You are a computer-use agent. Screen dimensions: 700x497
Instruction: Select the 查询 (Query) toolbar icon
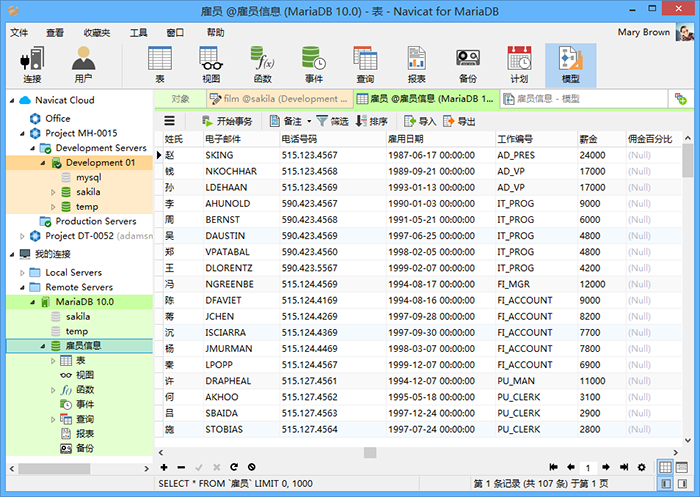click(x=365, y=65)
